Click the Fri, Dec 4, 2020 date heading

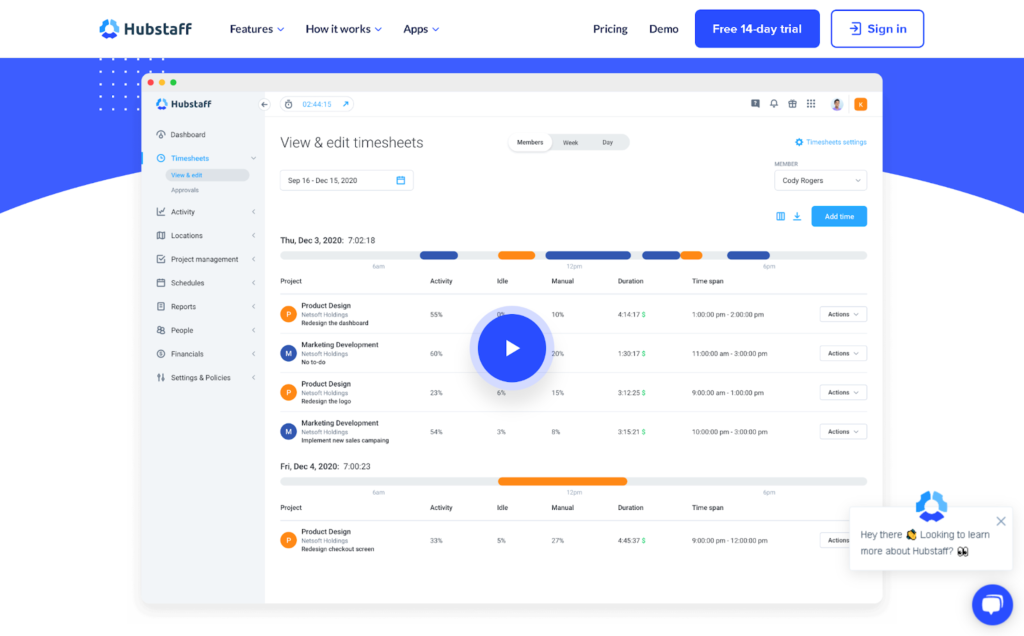click(310, 466)
